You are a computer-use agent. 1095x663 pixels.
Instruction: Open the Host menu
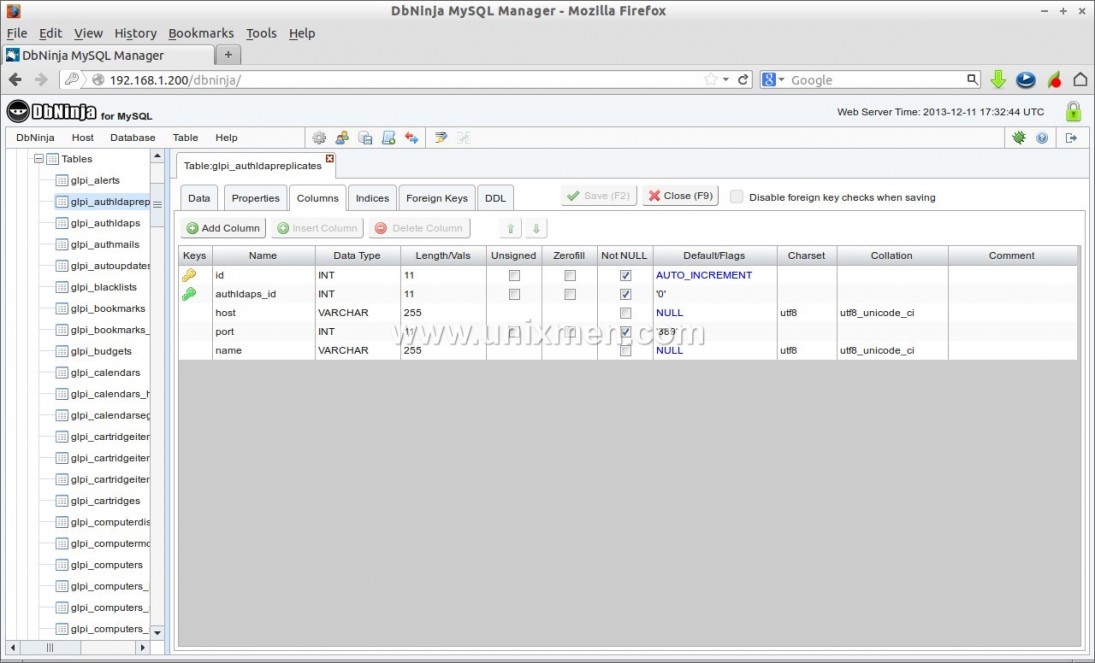[82, 138]
